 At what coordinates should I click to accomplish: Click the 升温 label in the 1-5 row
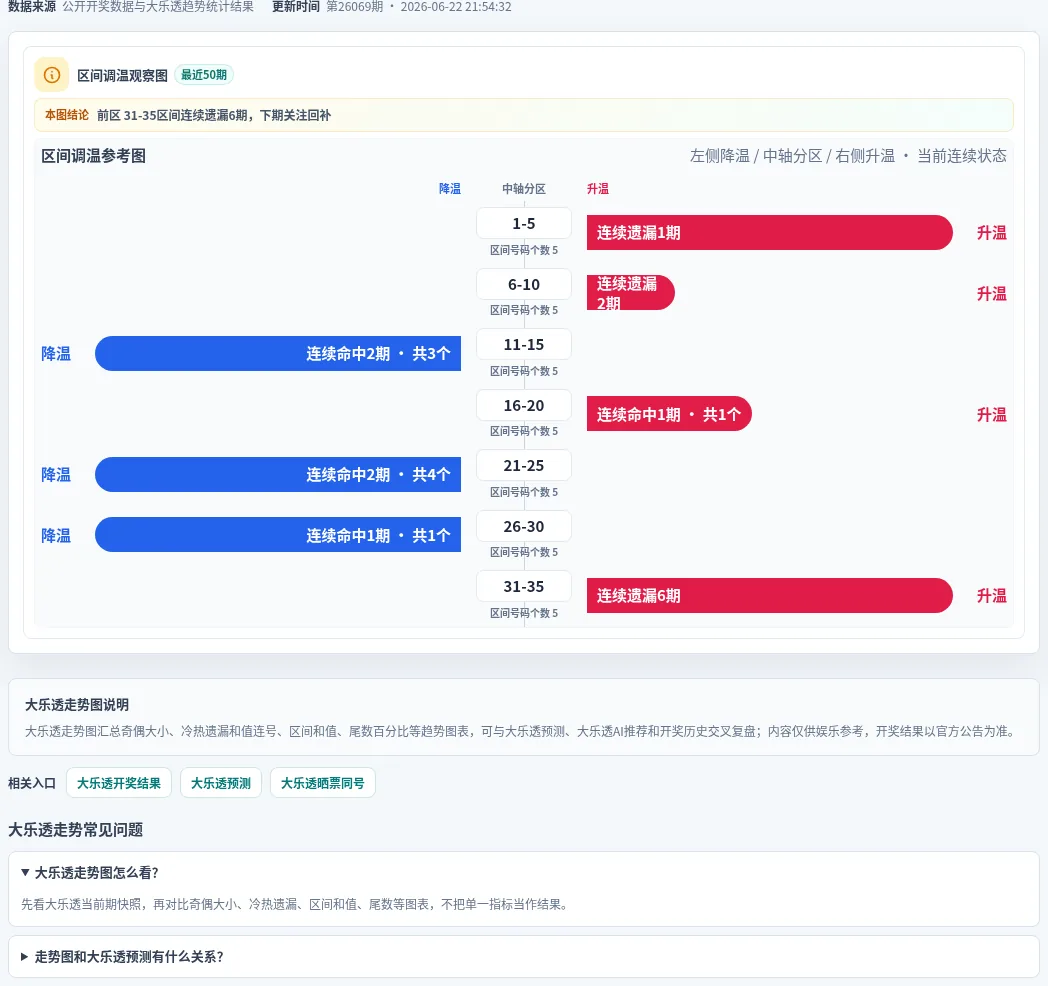pos(991,233)
